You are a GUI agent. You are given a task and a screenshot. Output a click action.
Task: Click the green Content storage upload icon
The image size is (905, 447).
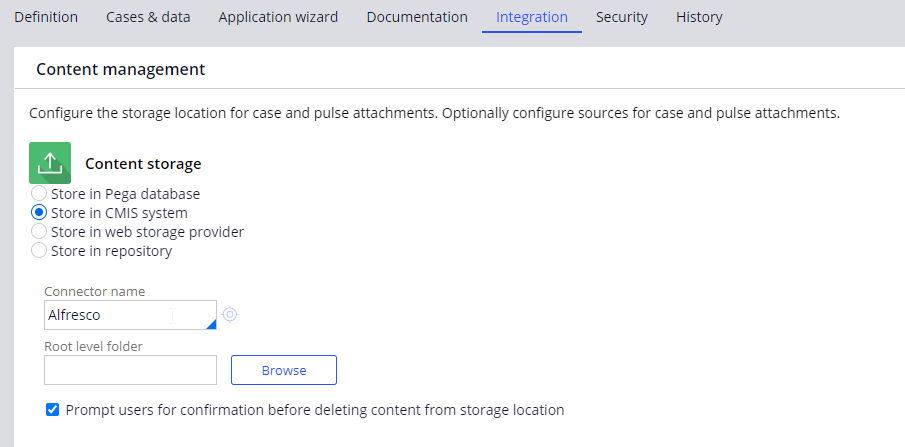pyautogui.click(x=50, y=163)
